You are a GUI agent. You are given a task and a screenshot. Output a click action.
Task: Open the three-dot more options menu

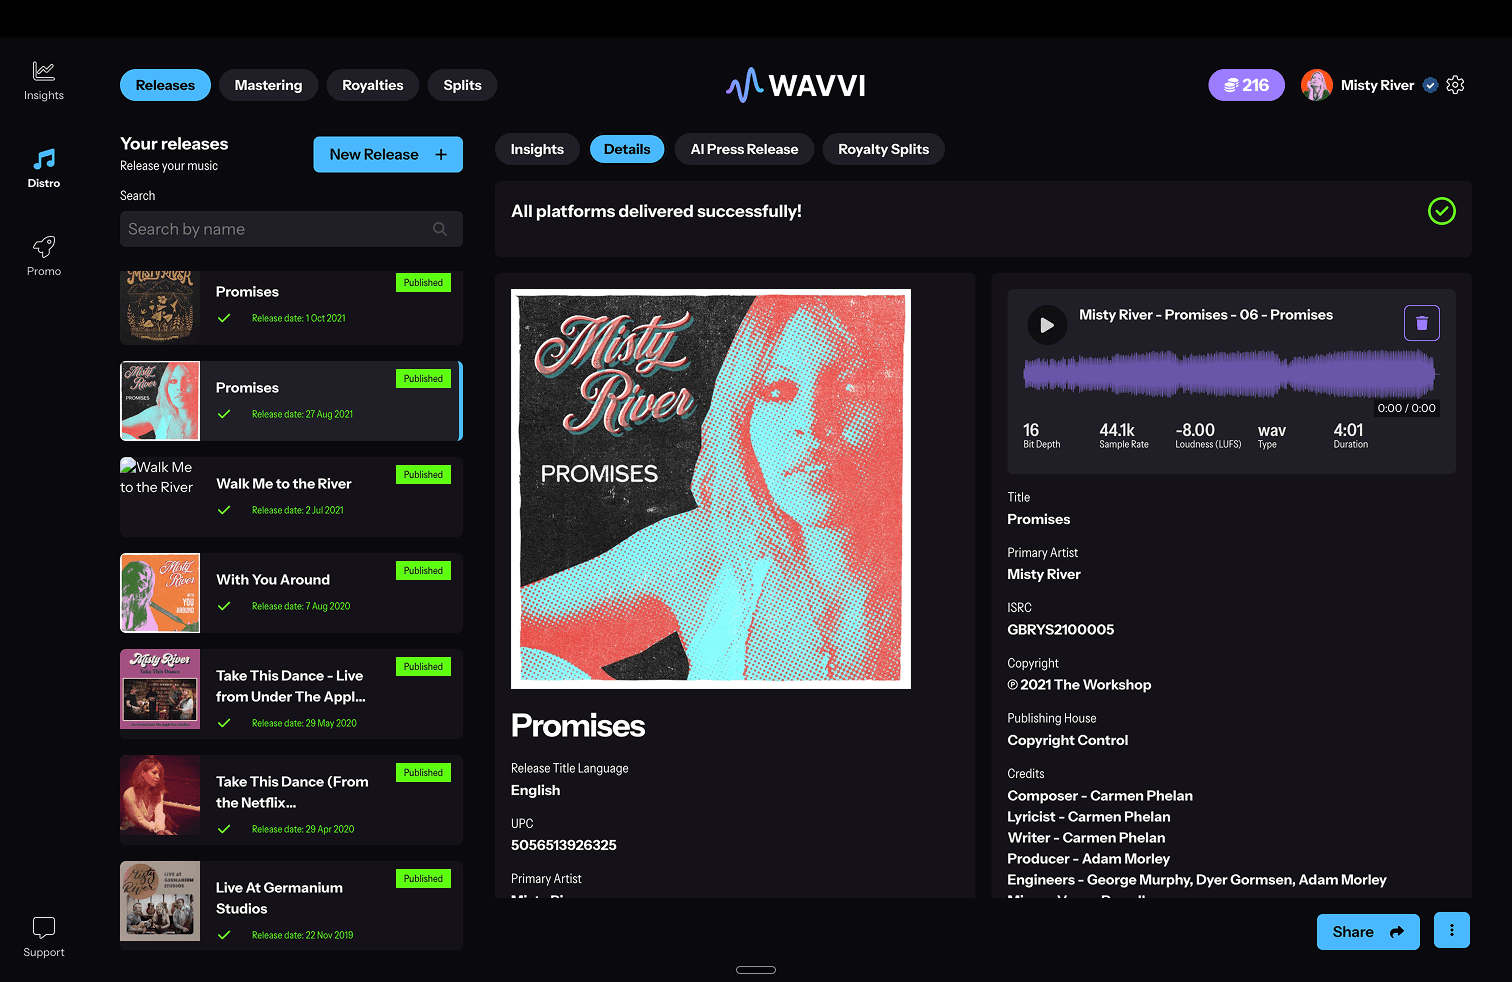1451,931
